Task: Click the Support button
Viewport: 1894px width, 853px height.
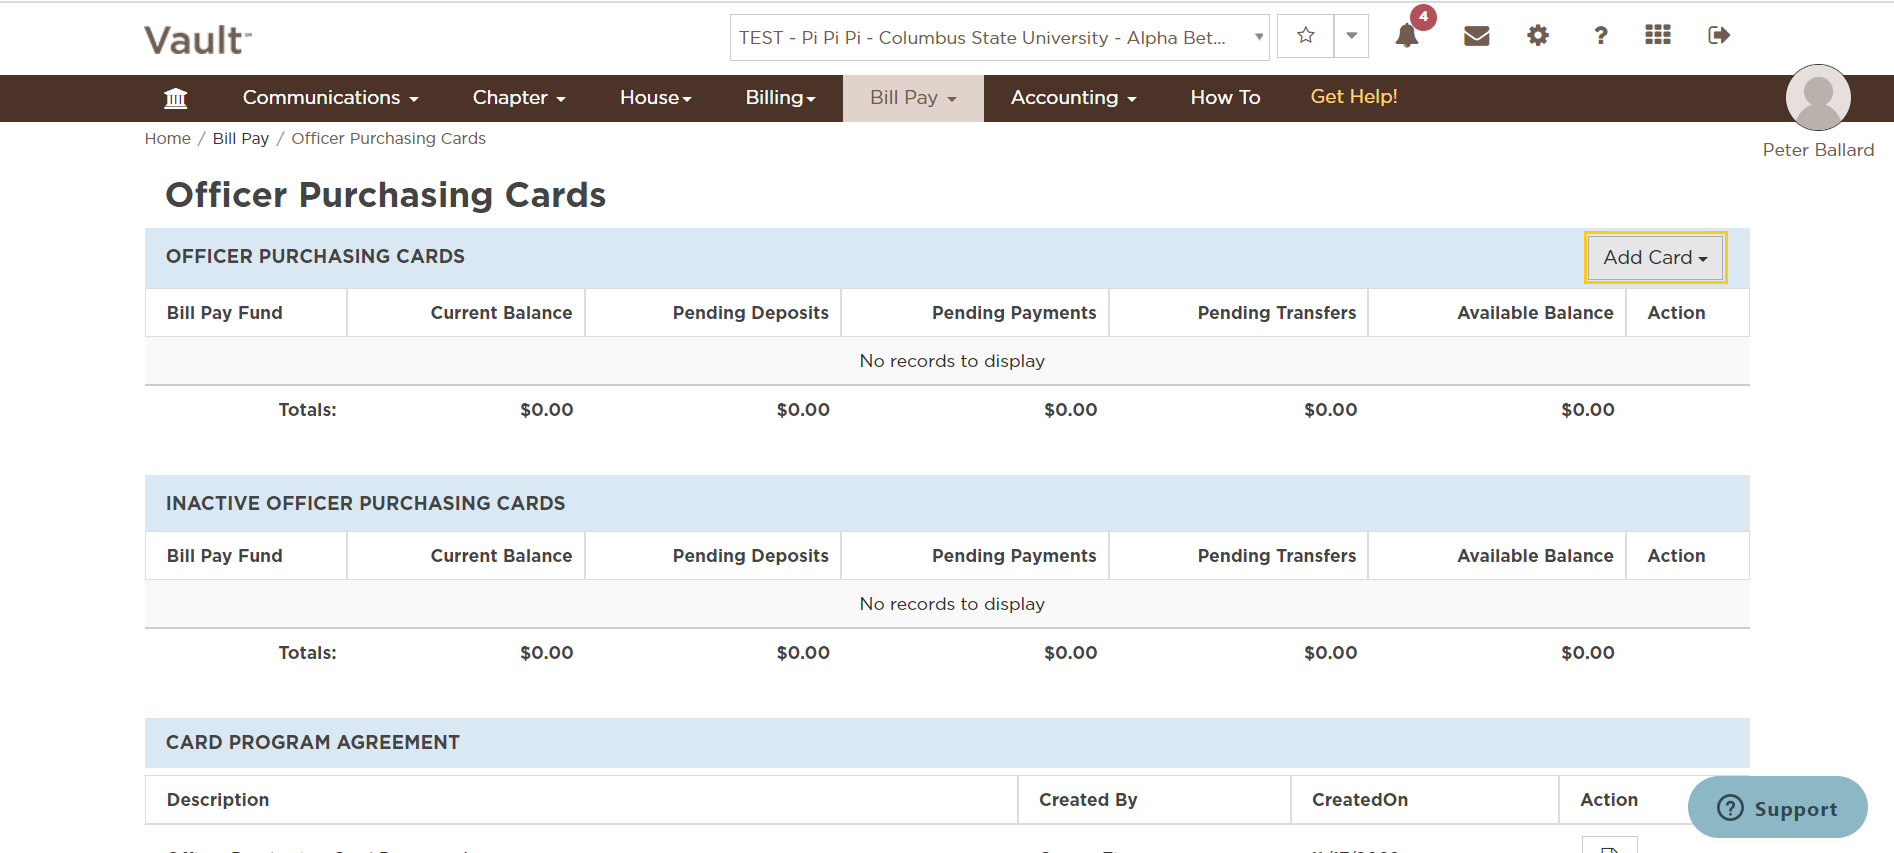Action: pyautogui.click(x=1777, y=808)
